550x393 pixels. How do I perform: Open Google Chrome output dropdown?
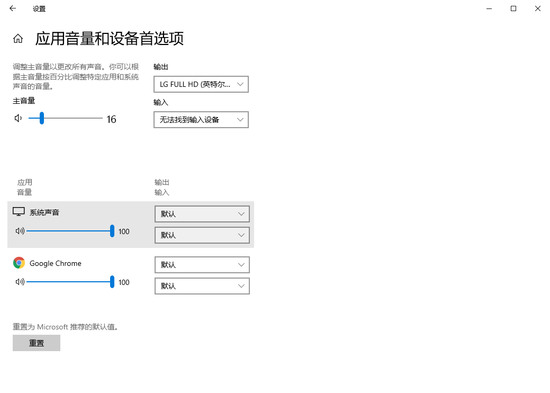coord(202,265)
